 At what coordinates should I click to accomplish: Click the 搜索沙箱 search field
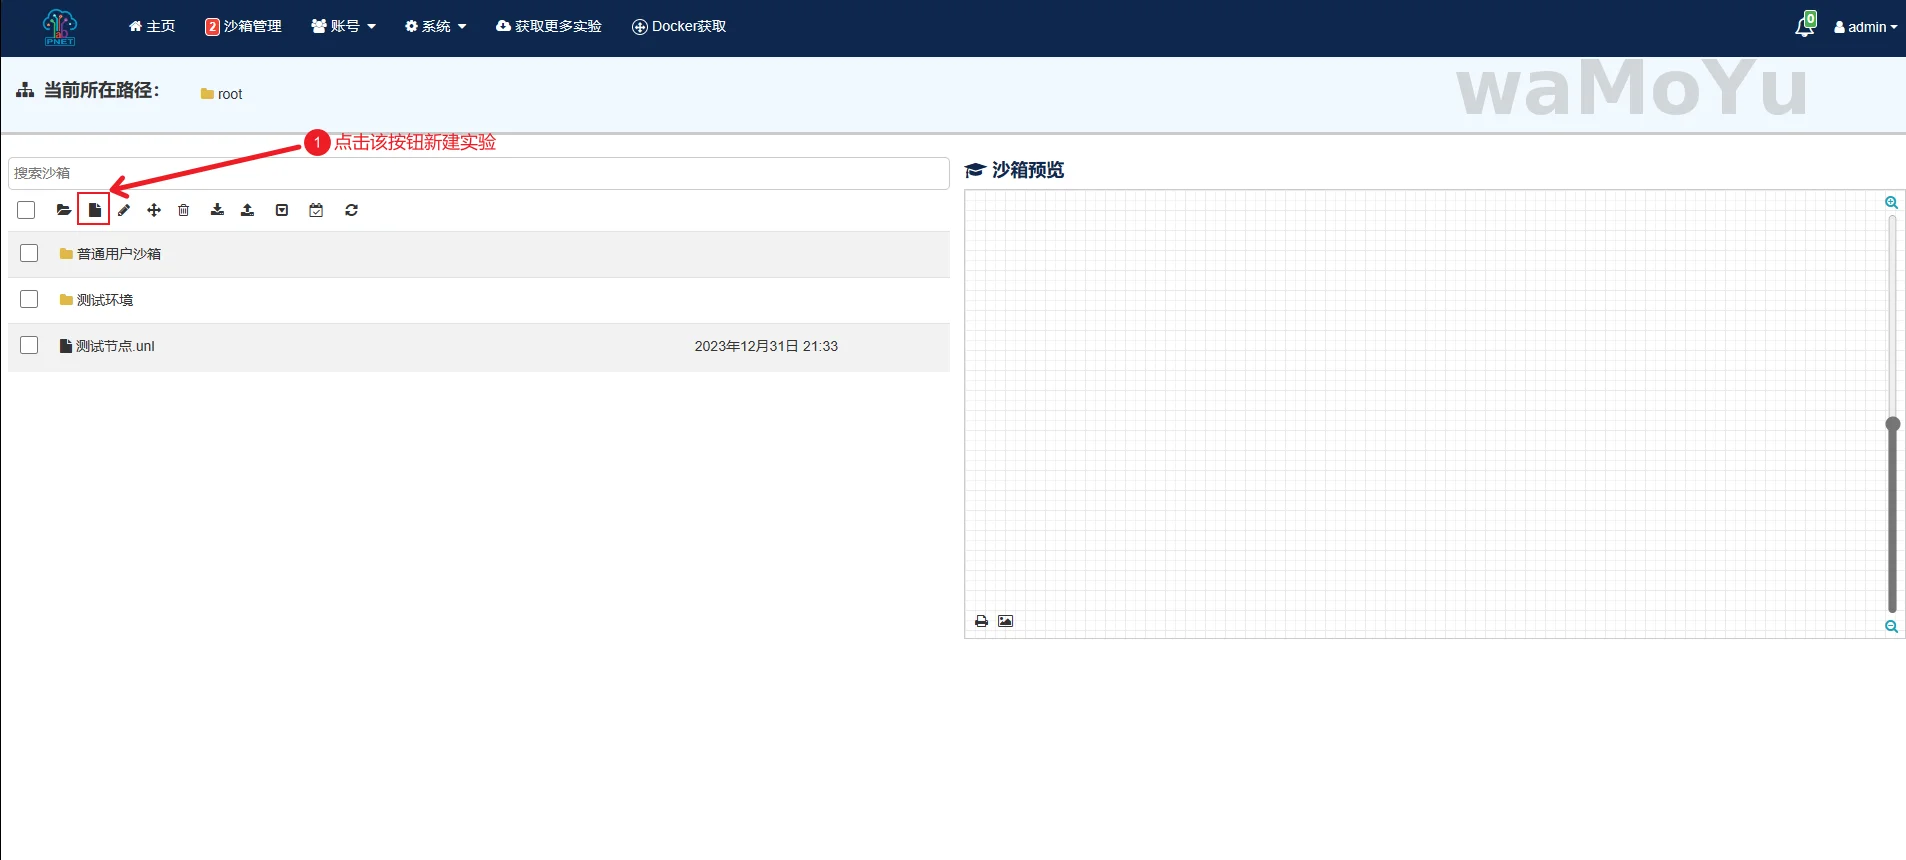pos(478,173)
